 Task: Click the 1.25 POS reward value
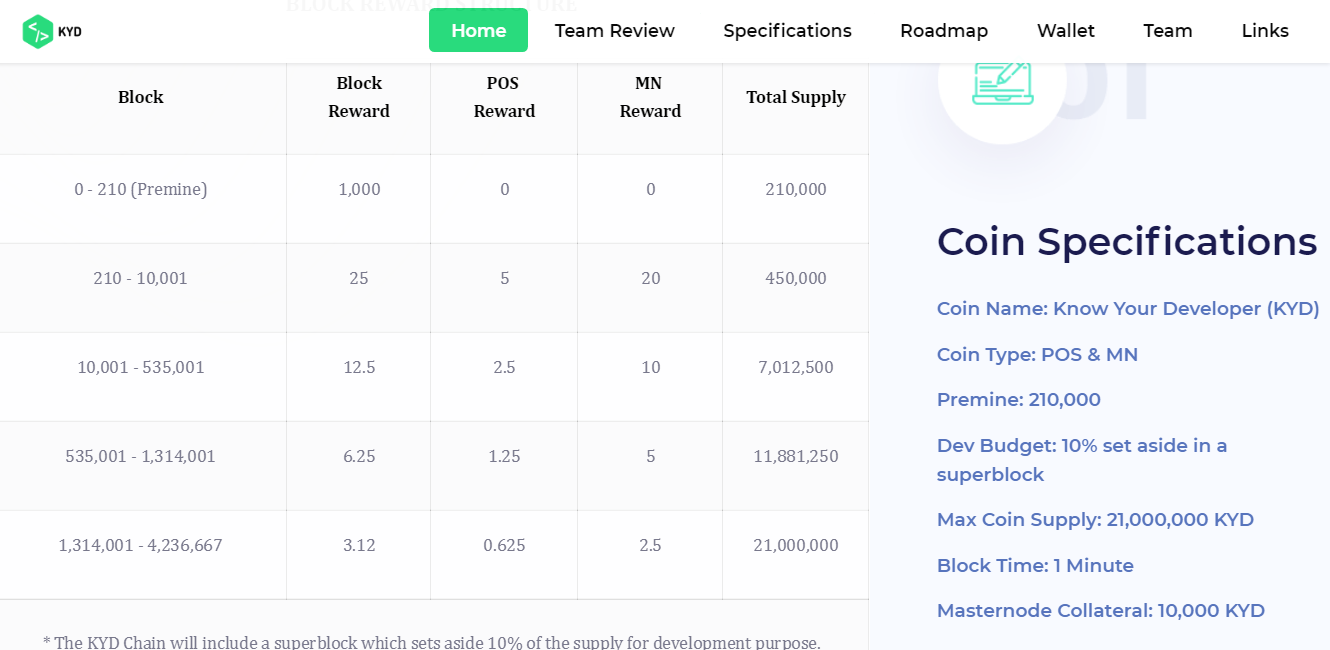pos(504,456)
